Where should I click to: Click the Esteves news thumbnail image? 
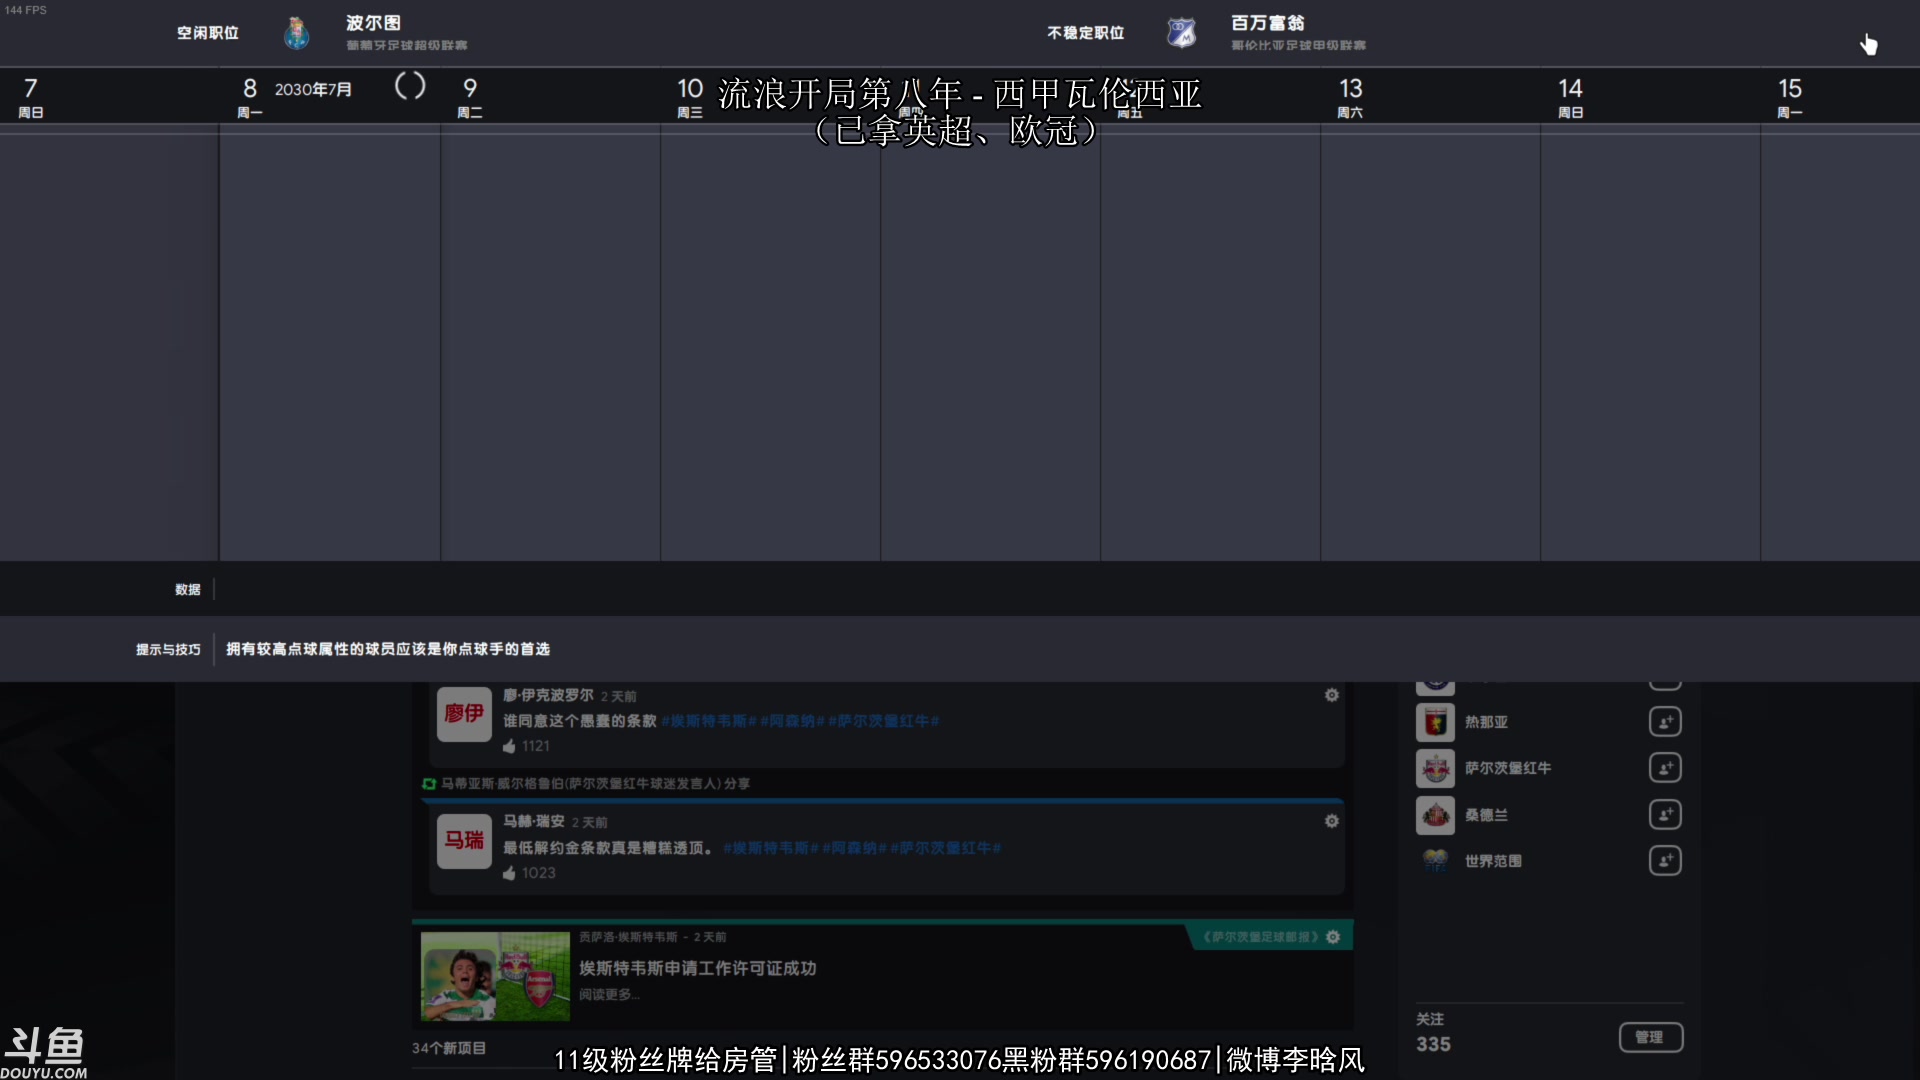495,976
